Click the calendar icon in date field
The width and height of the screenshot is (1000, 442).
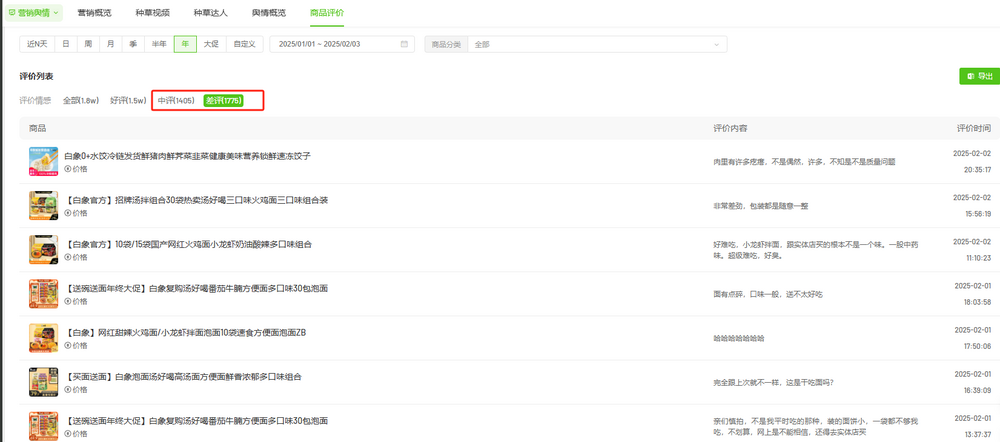tap(404, 44)
